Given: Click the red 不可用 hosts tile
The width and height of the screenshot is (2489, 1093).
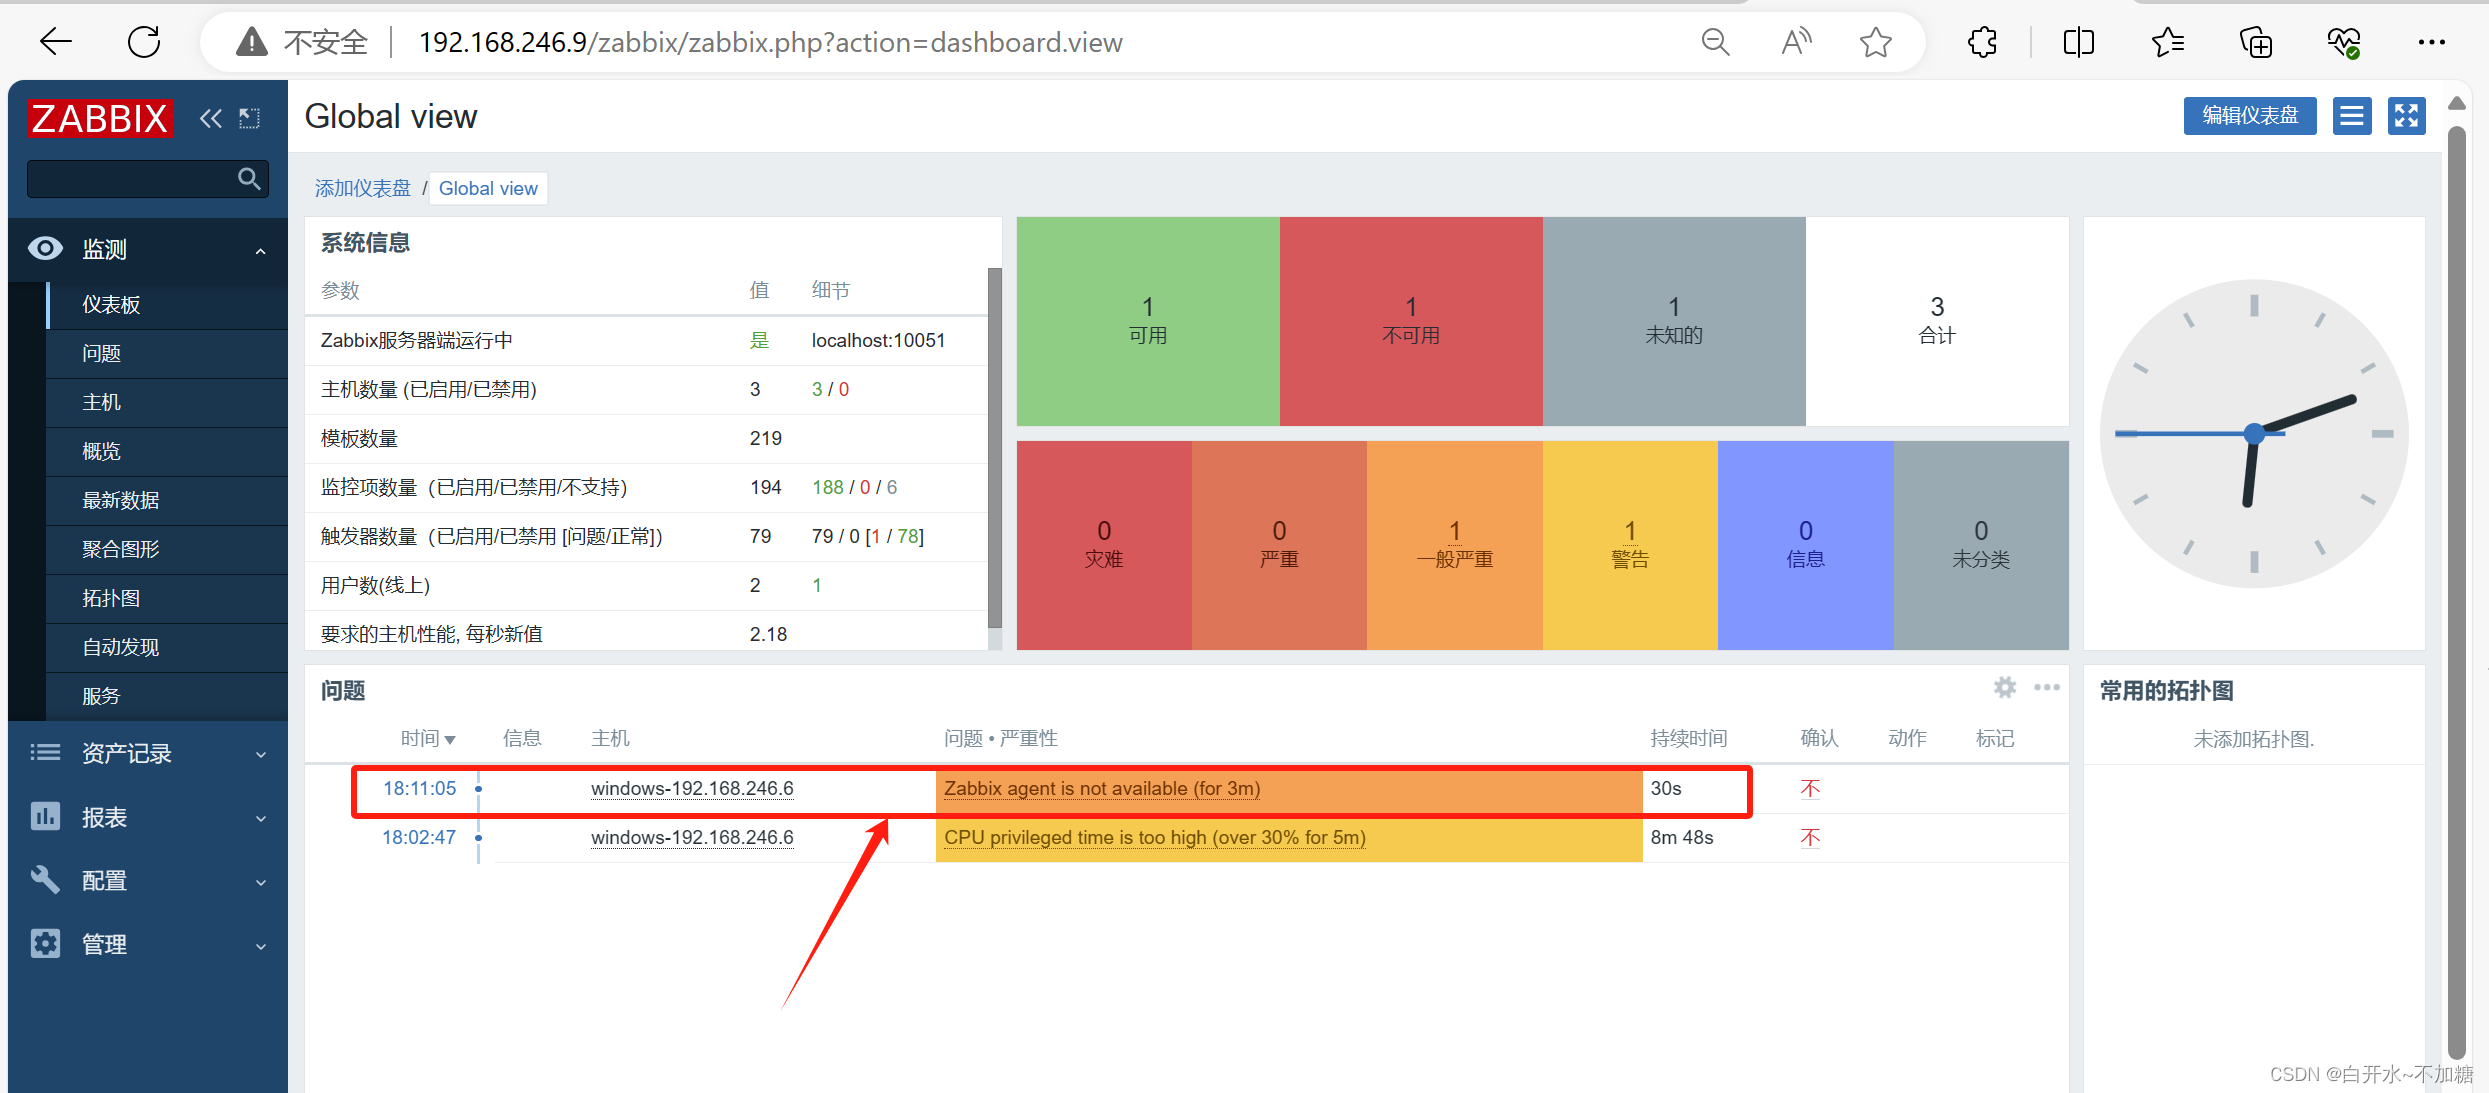Looking at the screenshot, I should [x=1411, y=321].
